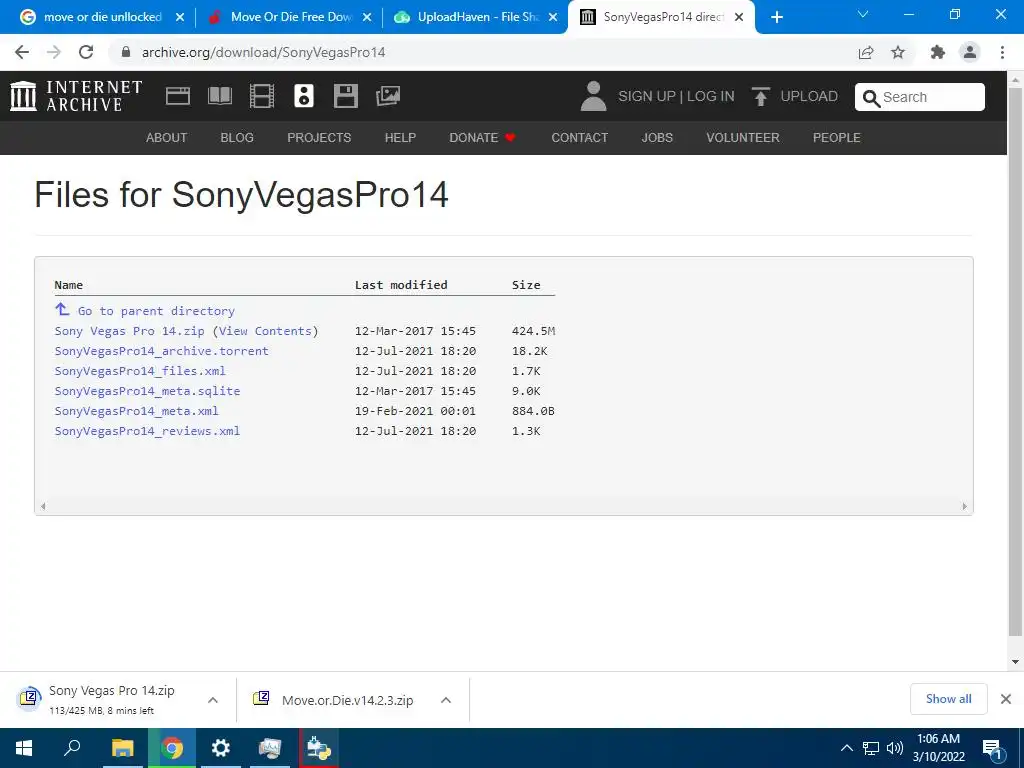
Task: Click the up-arrow icon for parent directory
Action: click(62, 309)
